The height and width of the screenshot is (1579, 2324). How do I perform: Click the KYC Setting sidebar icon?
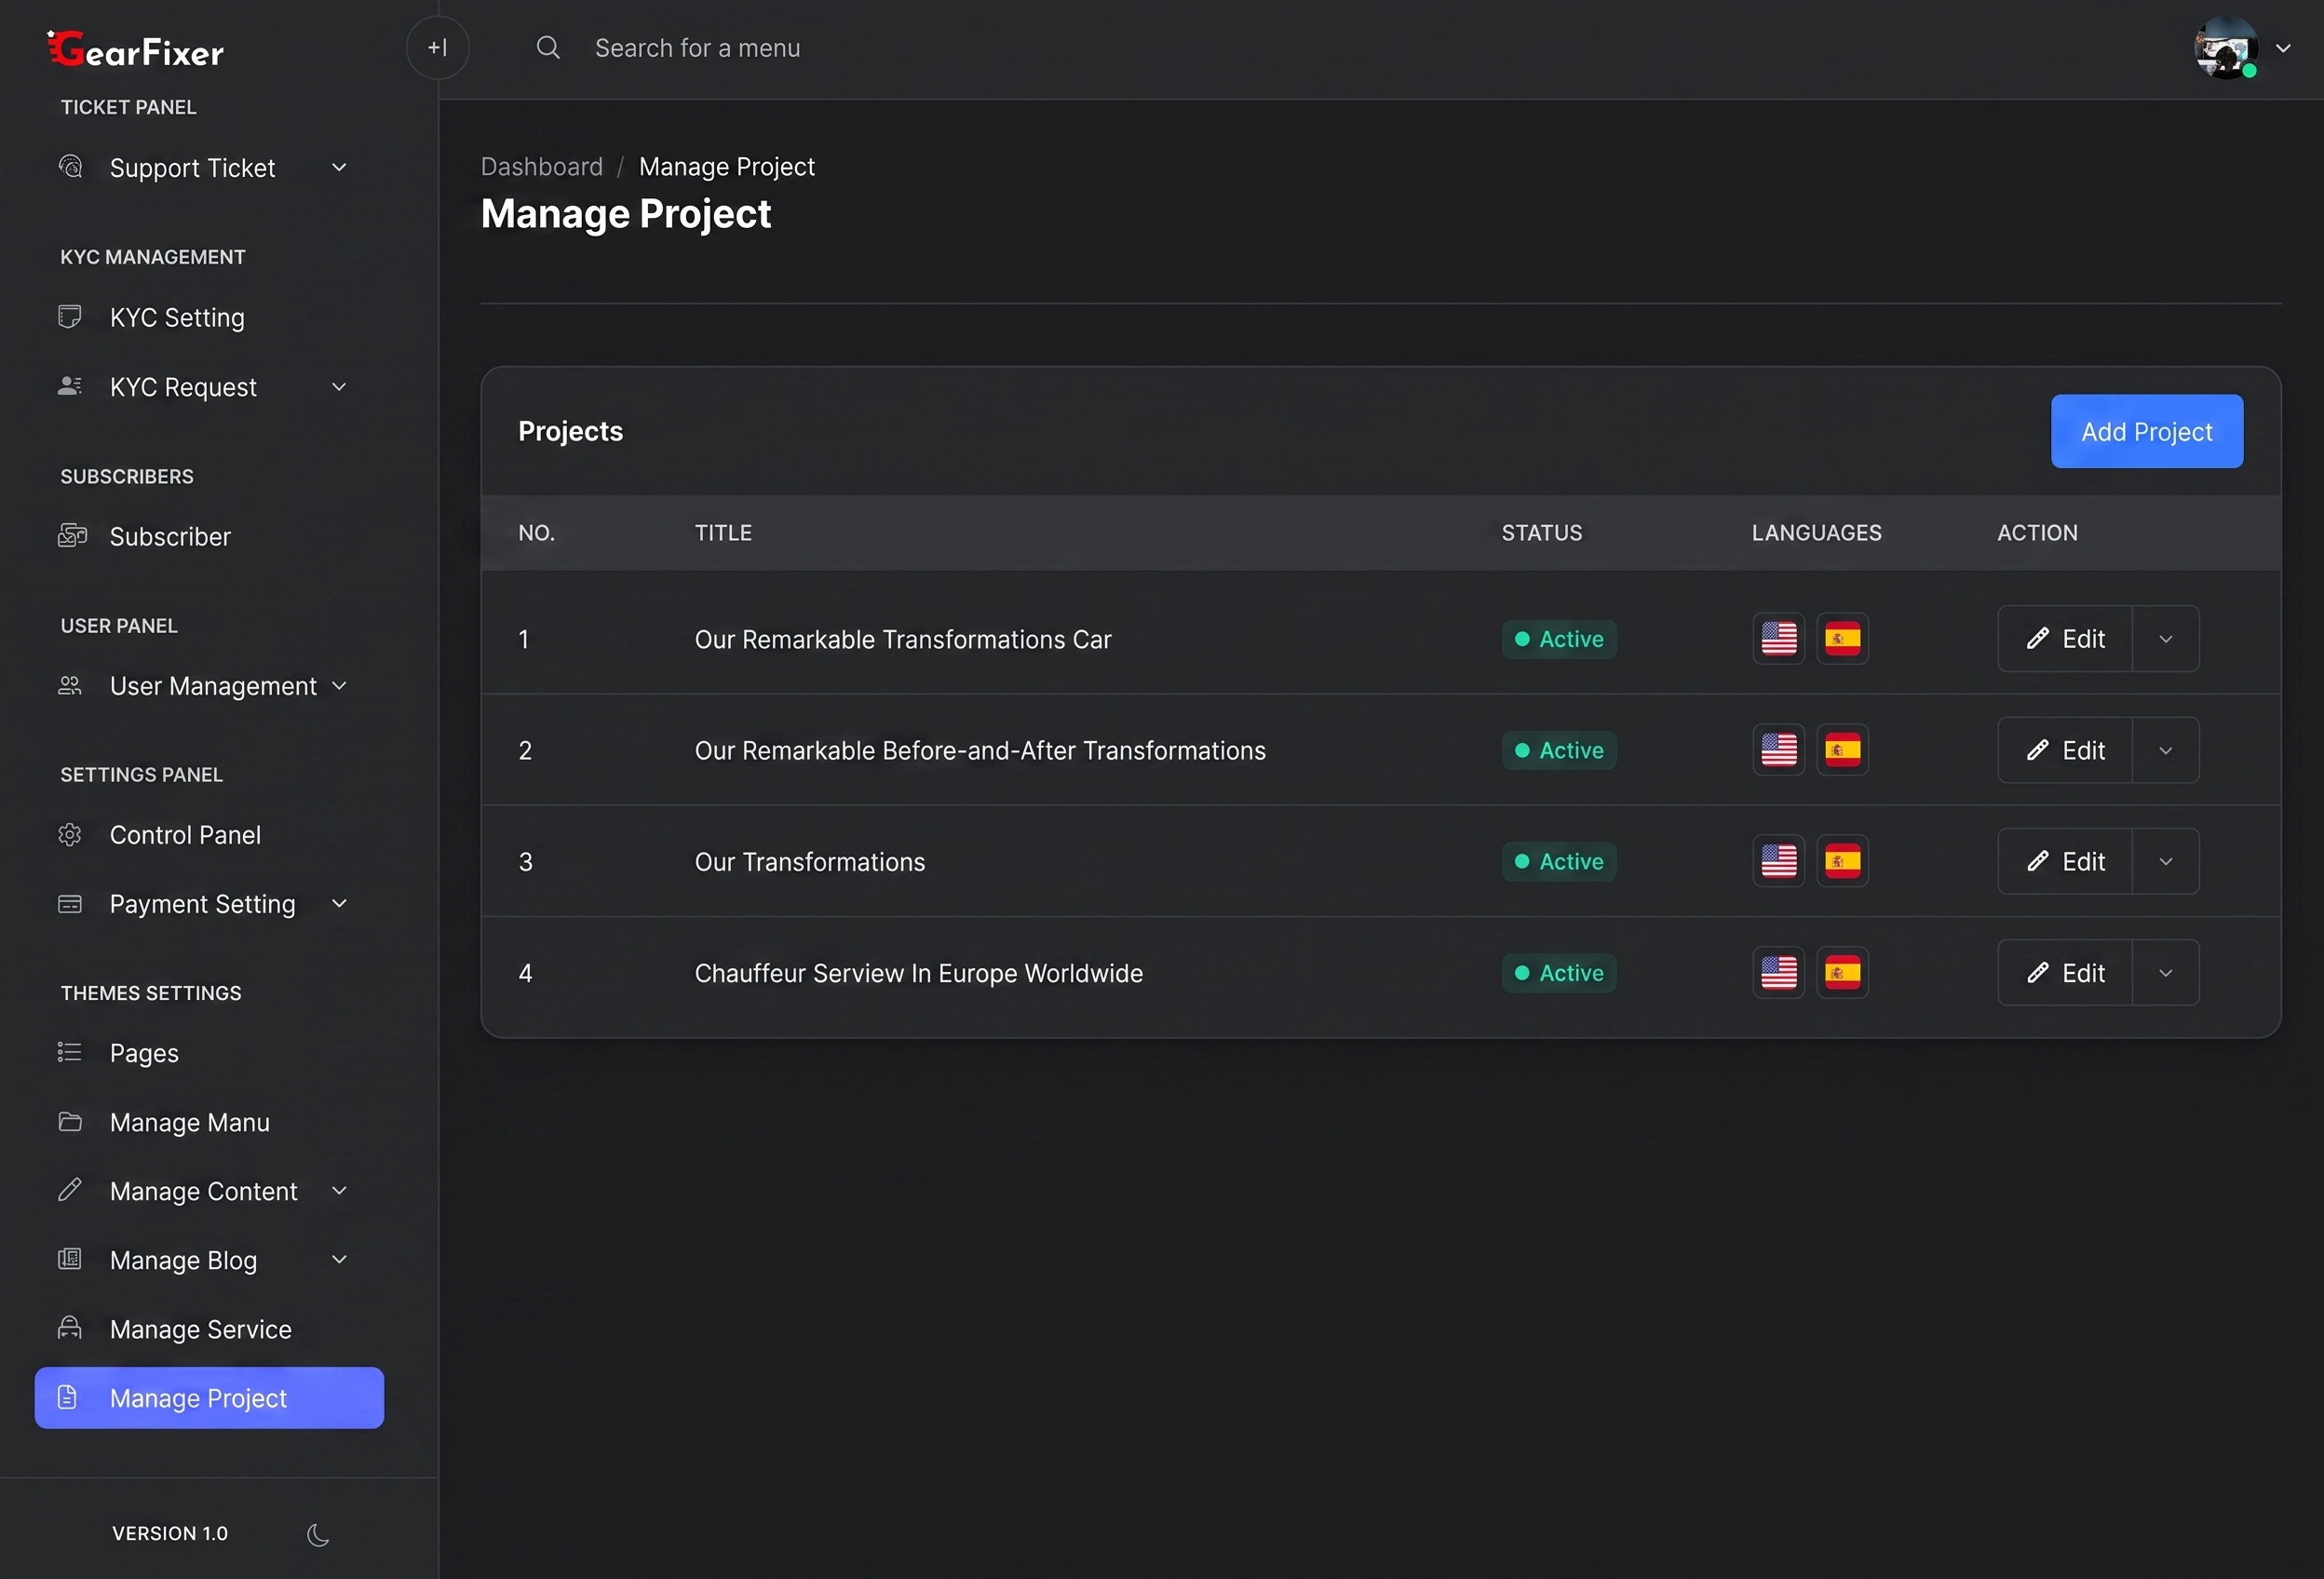70,317
